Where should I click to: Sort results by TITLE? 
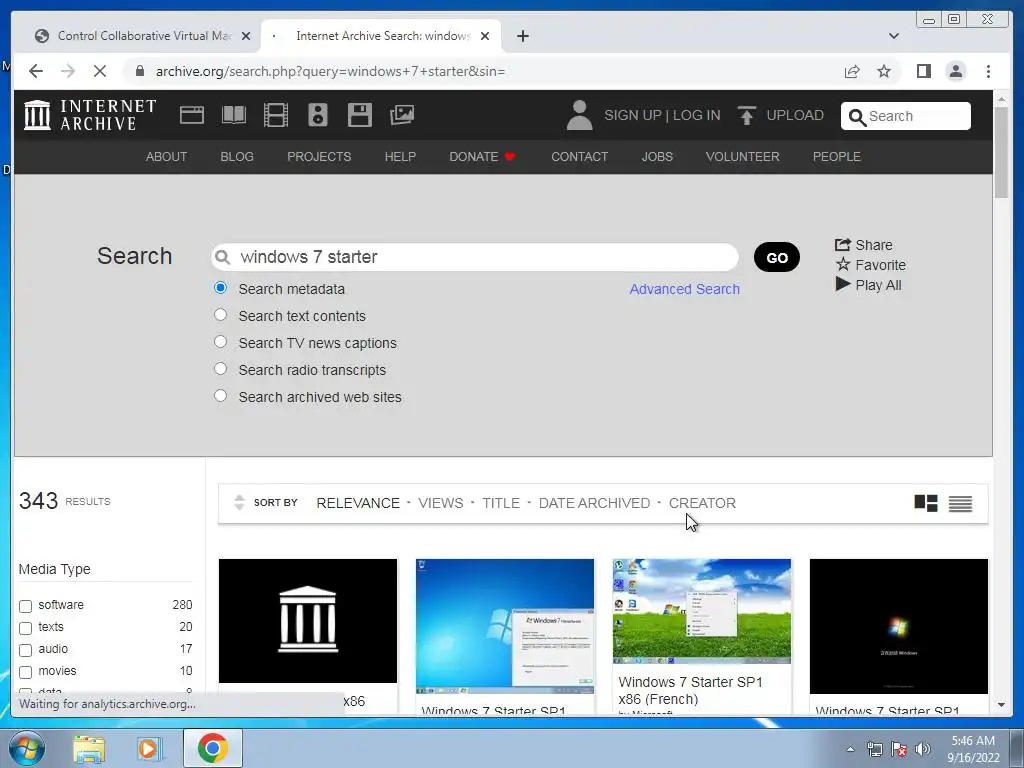tap(501, 503)
